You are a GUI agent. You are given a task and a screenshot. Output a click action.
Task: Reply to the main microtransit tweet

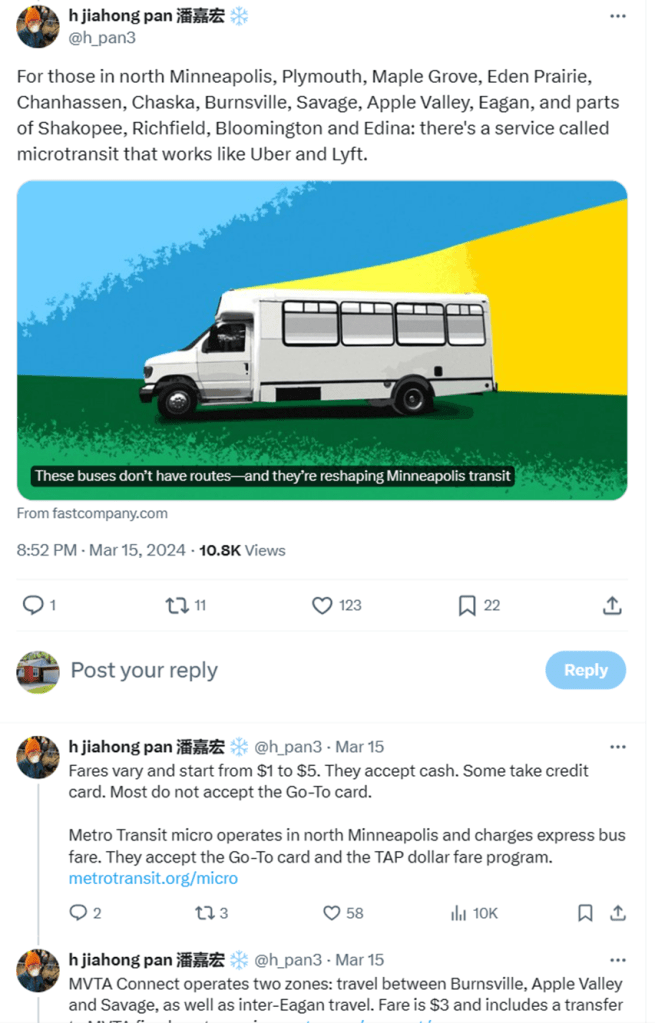(x=33, y=605)
